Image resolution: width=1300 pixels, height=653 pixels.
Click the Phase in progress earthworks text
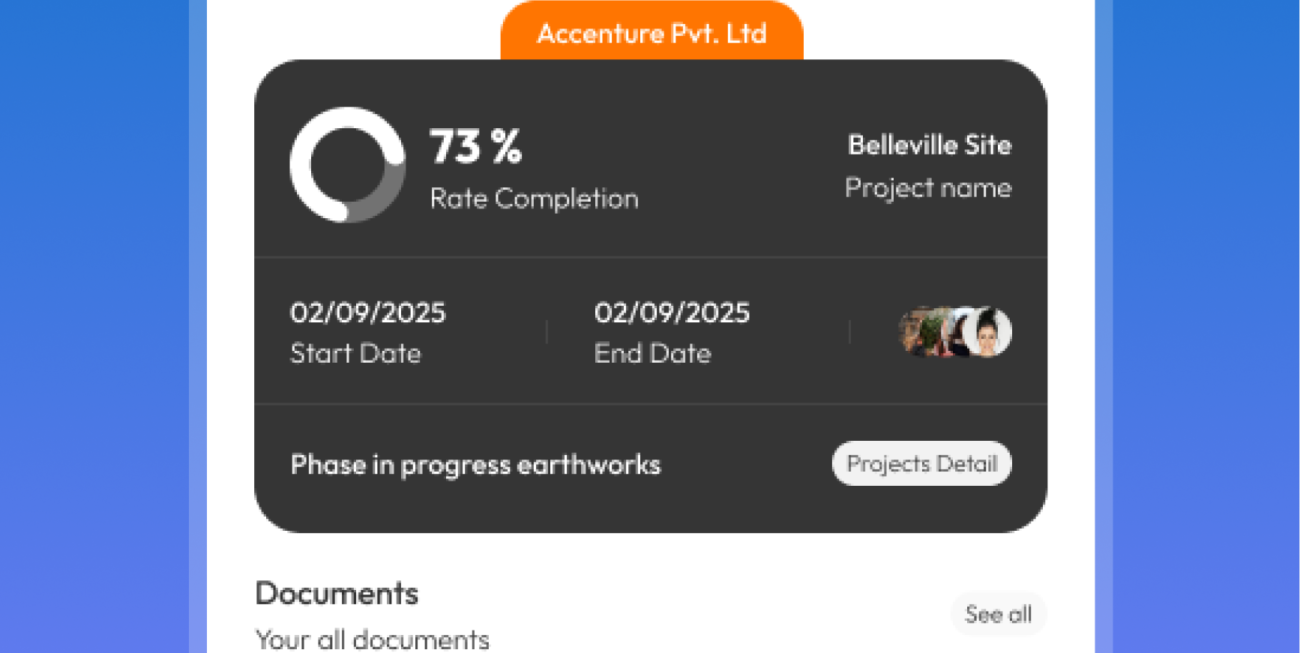[x=475, y=465]
